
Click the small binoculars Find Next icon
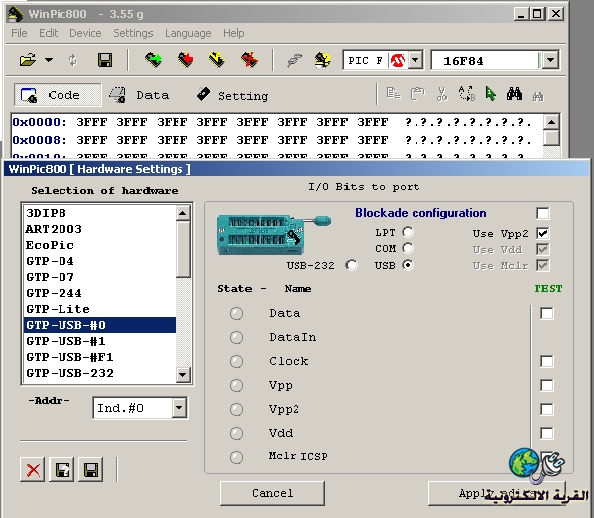(x=538, y=96)
